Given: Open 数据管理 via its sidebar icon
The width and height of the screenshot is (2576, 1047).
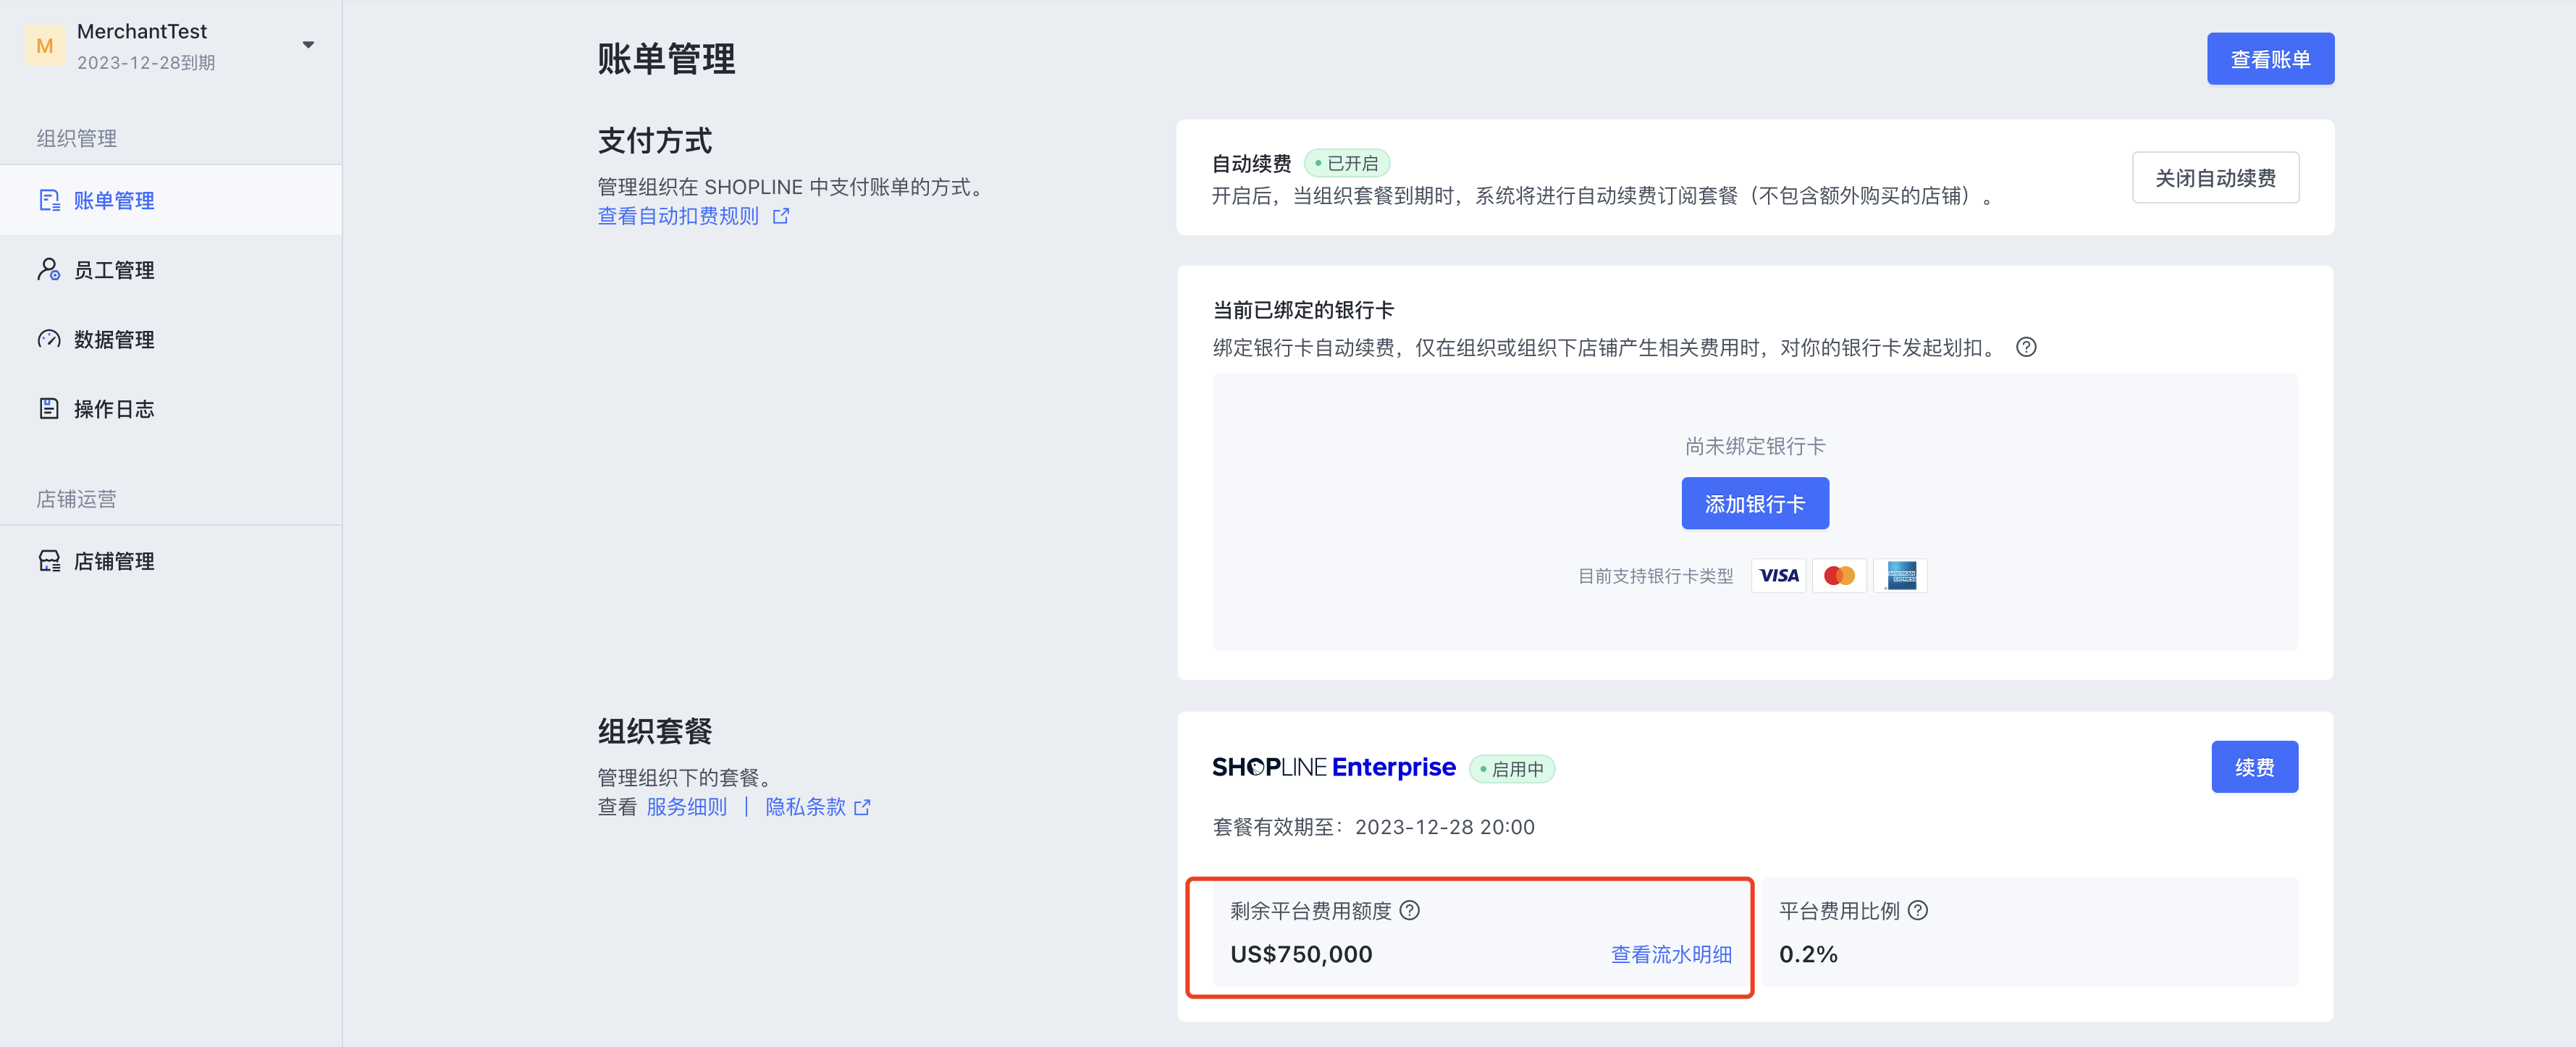Looking at the screenshot, I should [x=49, y=339].
